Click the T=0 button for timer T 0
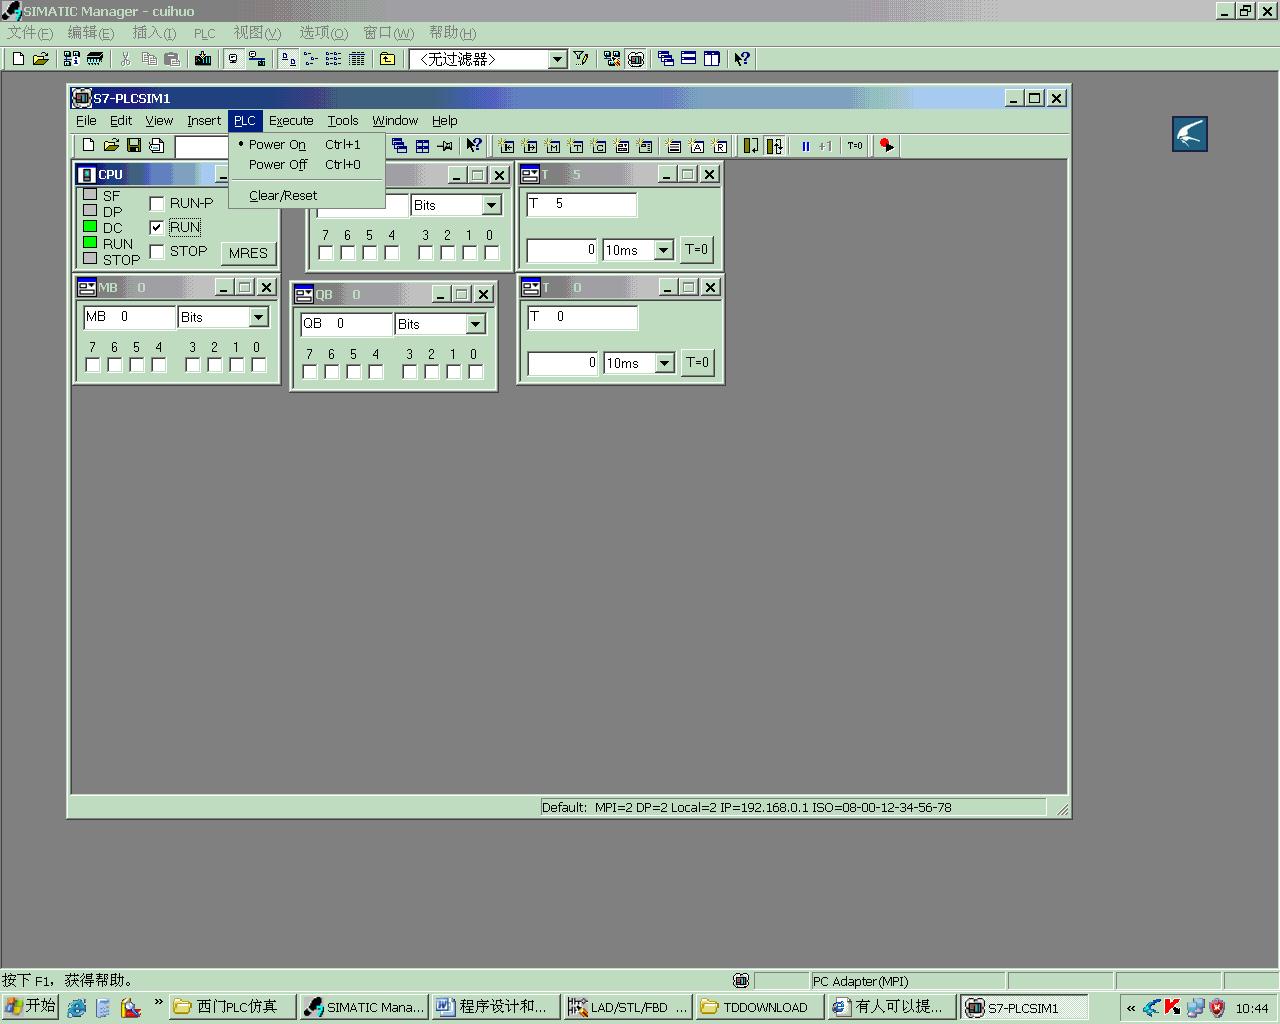The image size is (1280, 1024). pyautogui.click(x=697, y=363)
